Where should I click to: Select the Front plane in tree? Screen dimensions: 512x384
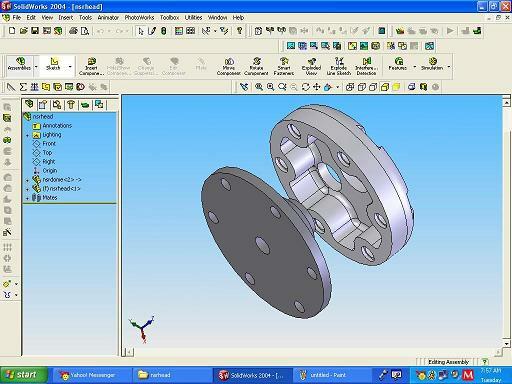(x=49, y=144)
